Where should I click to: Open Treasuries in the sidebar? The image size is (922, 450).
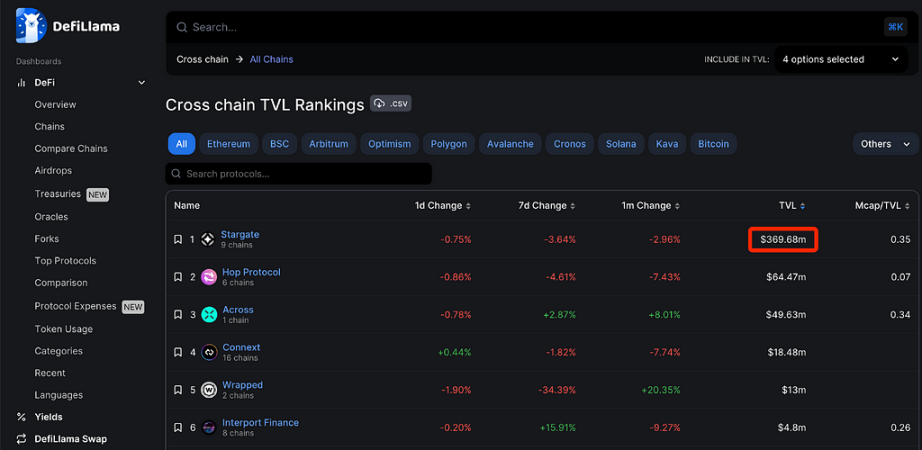pos(58,194)
